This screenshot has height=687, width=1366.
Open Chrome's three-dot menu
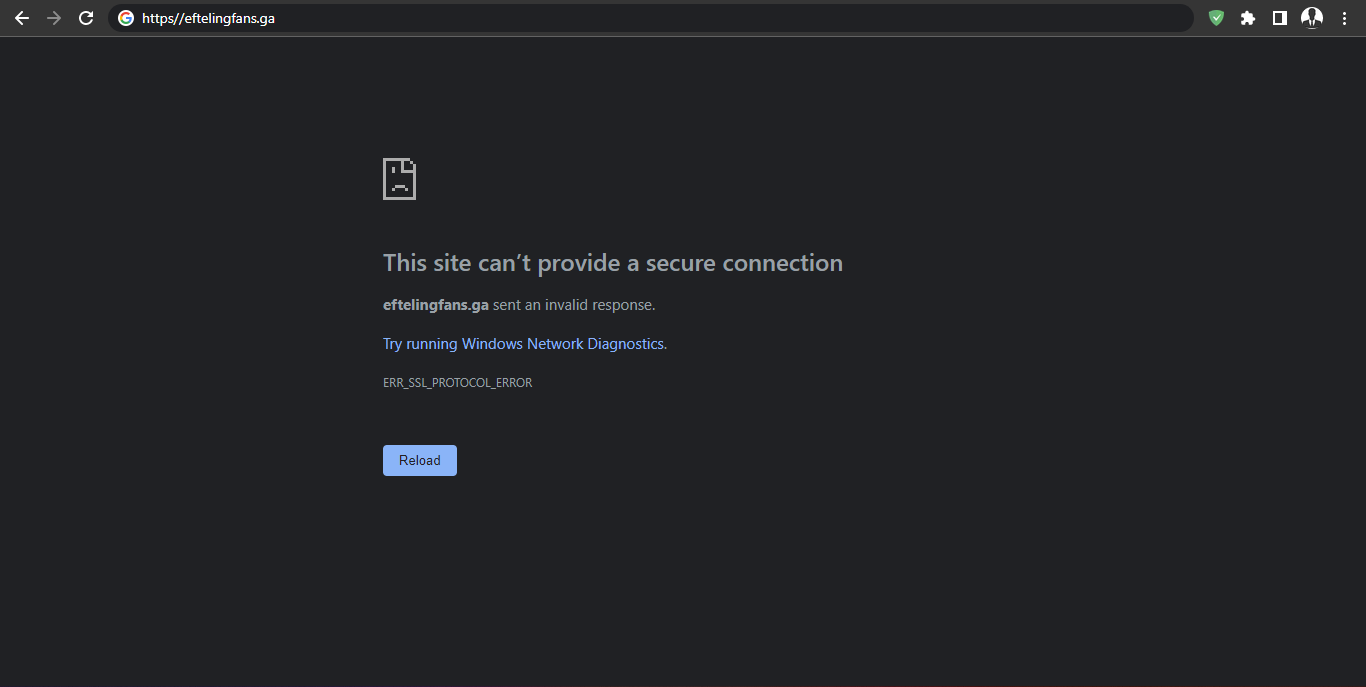click(x=1344, y=18)
